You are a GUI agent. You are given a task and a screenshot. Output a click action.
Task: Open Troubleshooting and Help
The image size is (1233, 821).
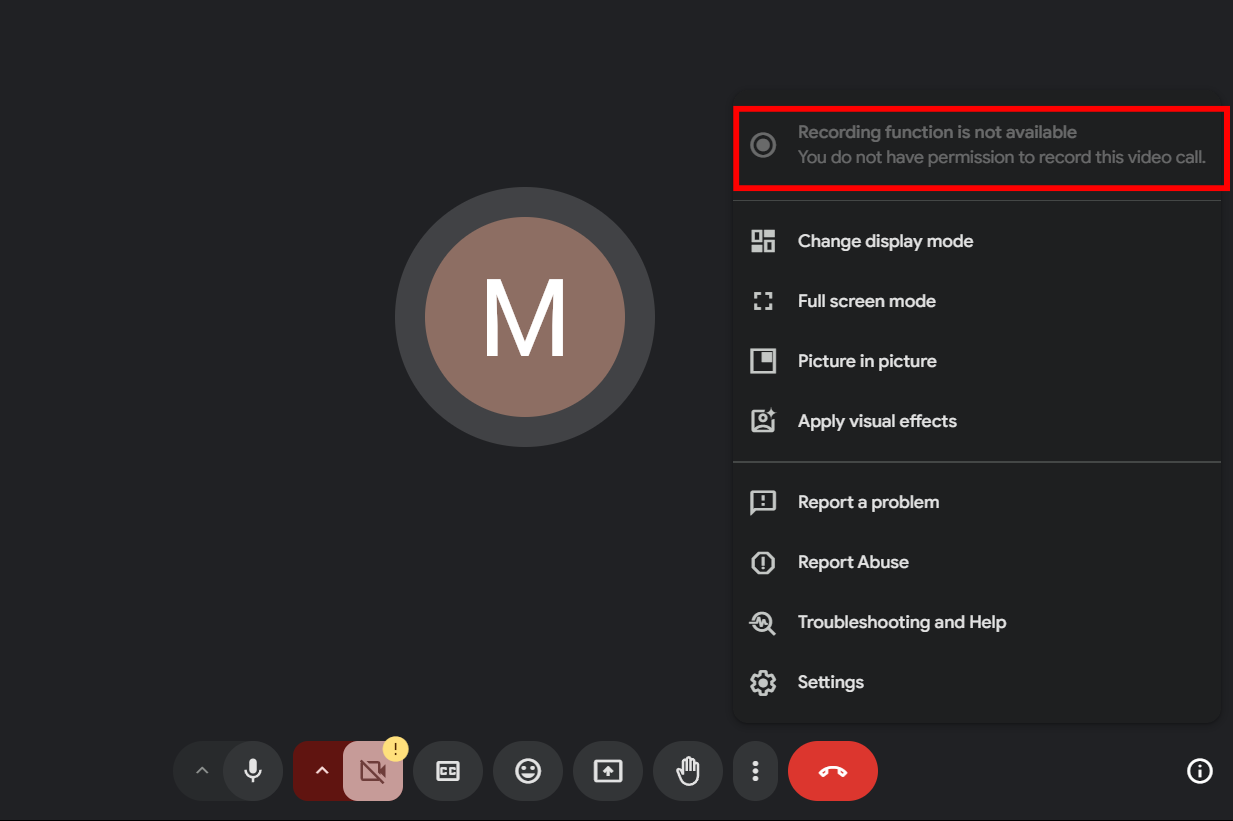pos(977,622)
